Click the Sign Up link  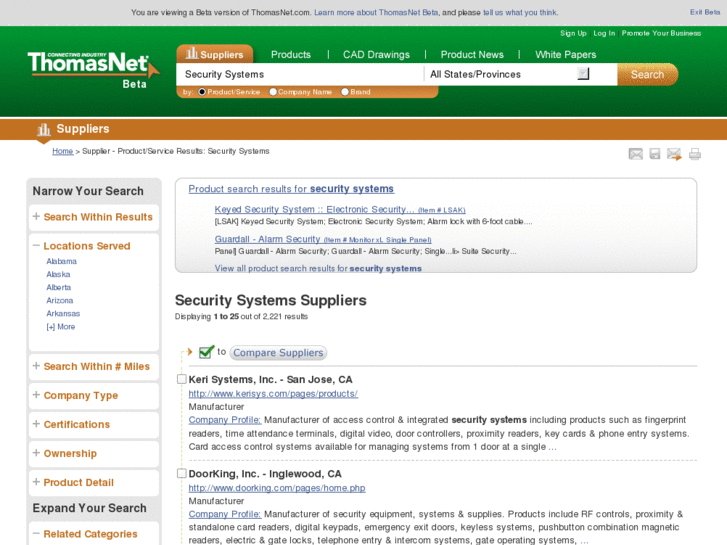click(573, 33)
